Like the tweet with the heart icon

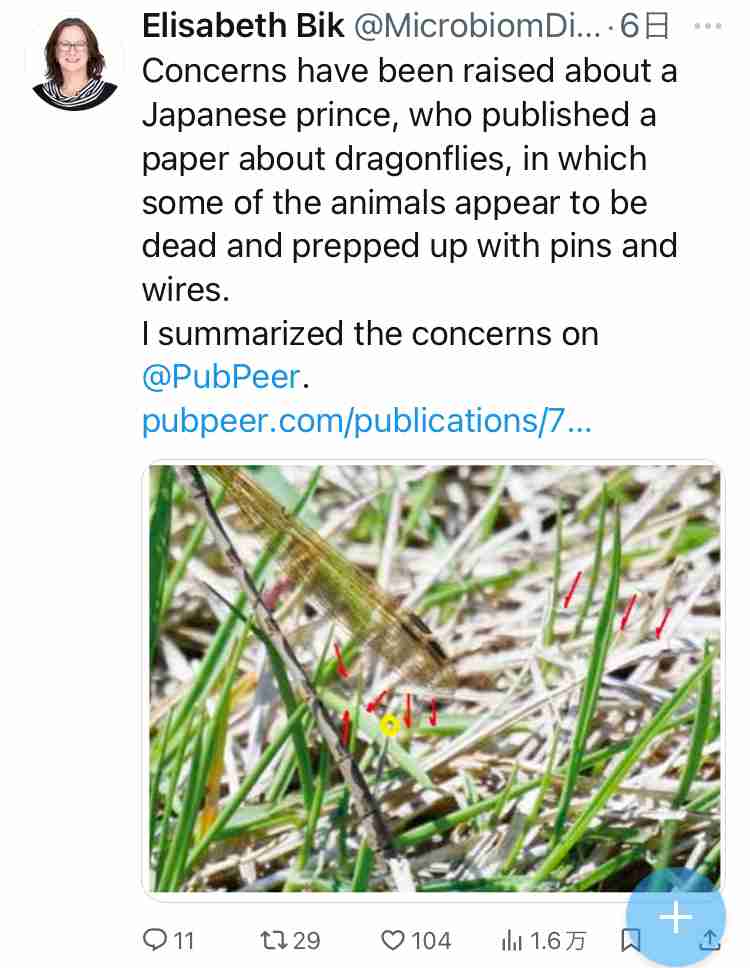(x=394, y=940)
